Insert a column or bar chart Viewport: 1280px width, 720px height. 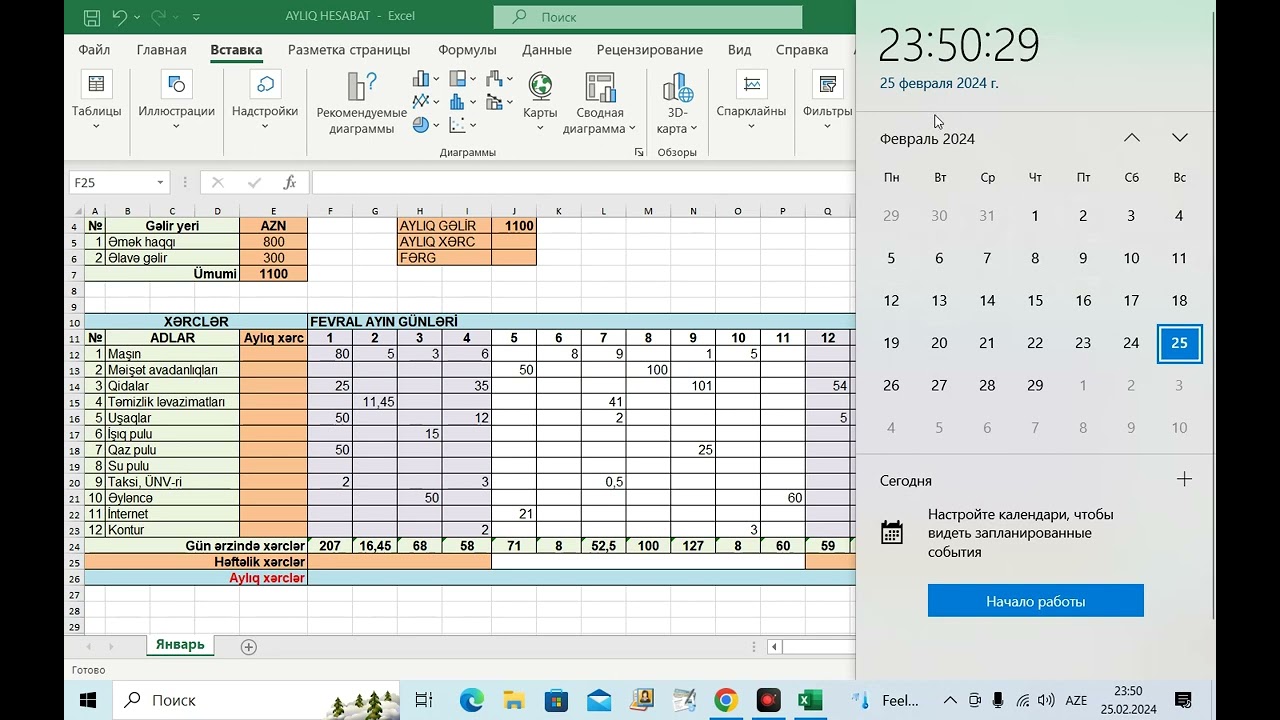click(x=421, y=79)
